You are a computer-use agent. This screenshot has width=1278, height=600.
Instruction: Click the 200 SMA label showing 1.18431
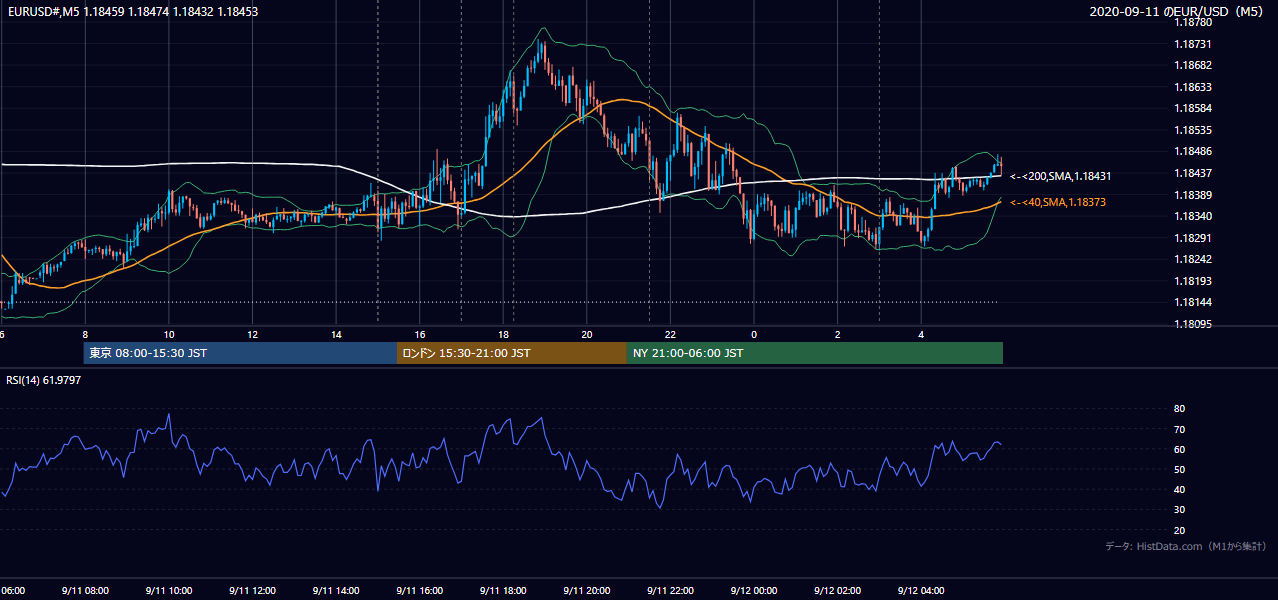pos(1061,176)
